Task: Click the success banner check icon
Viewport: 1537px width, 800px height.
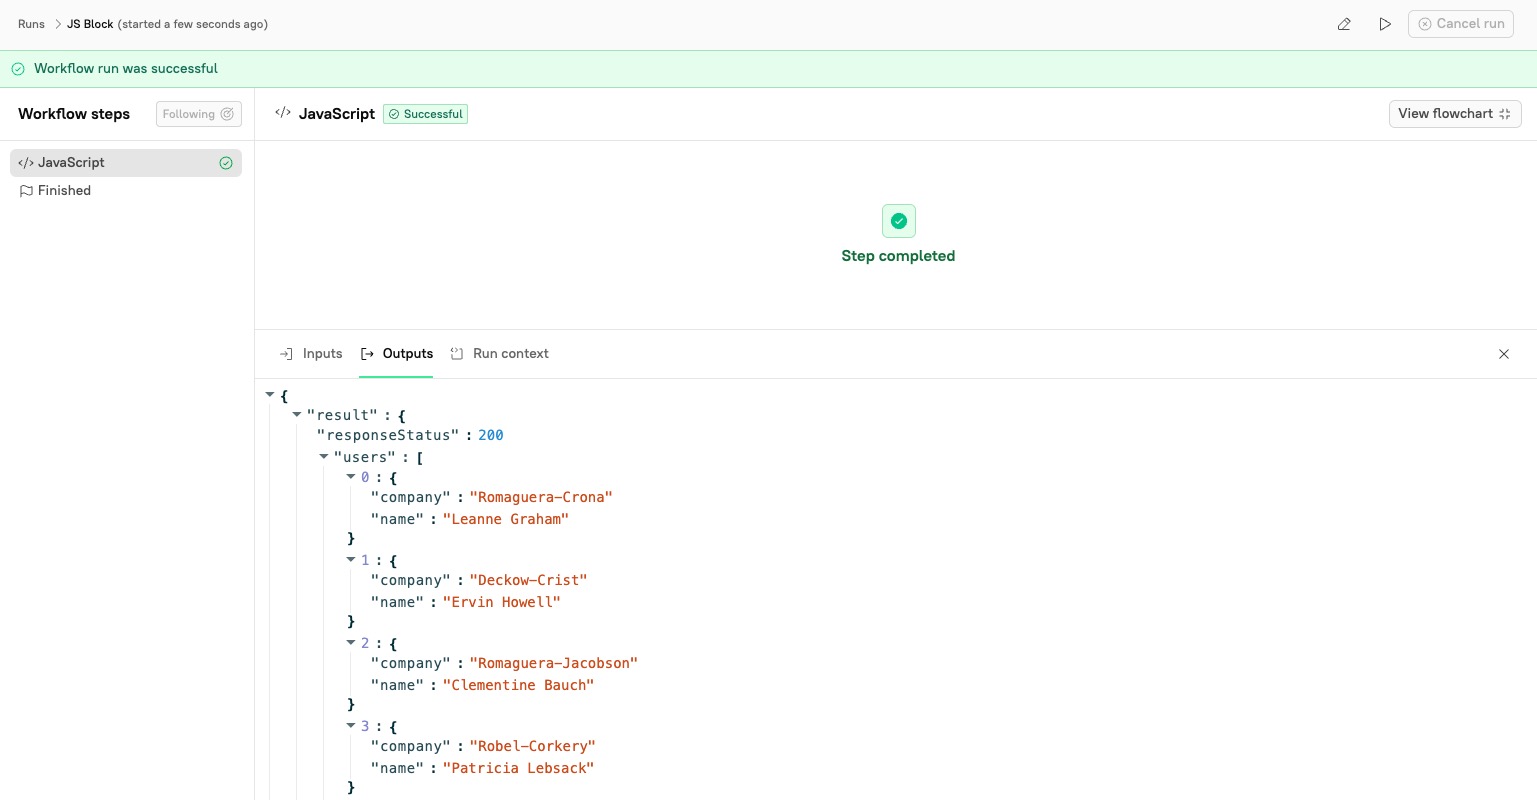Action: click(18, 69)
